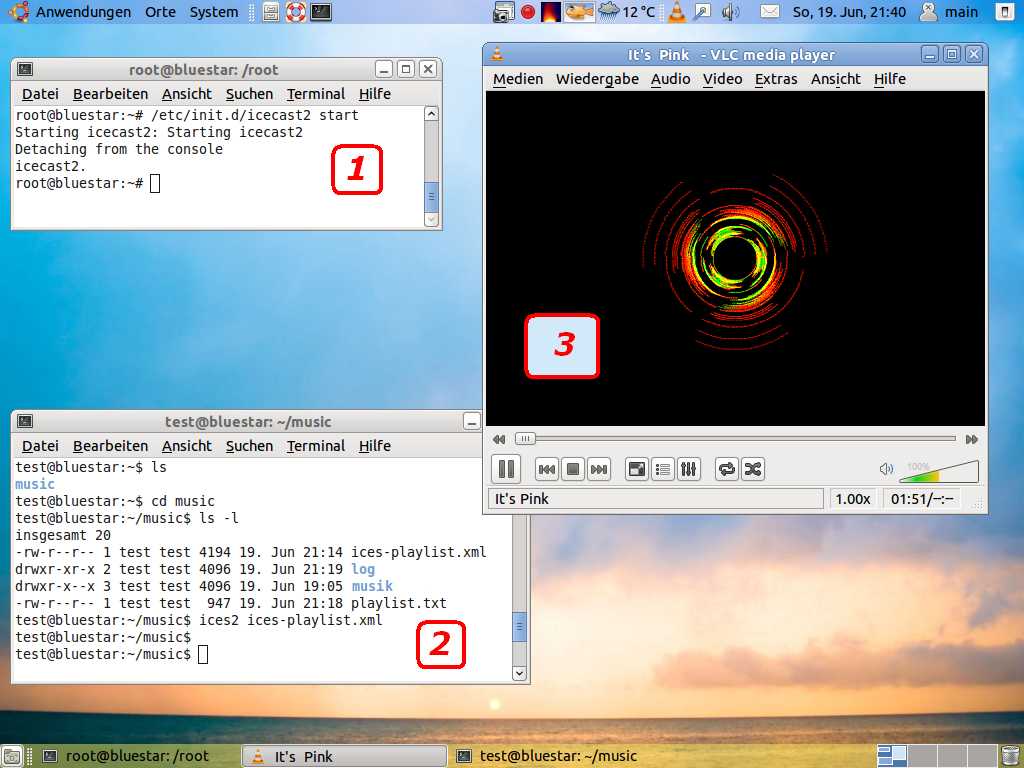Stop playback in VLC
Screen dimensions: 1024x768
click(573, 469)
